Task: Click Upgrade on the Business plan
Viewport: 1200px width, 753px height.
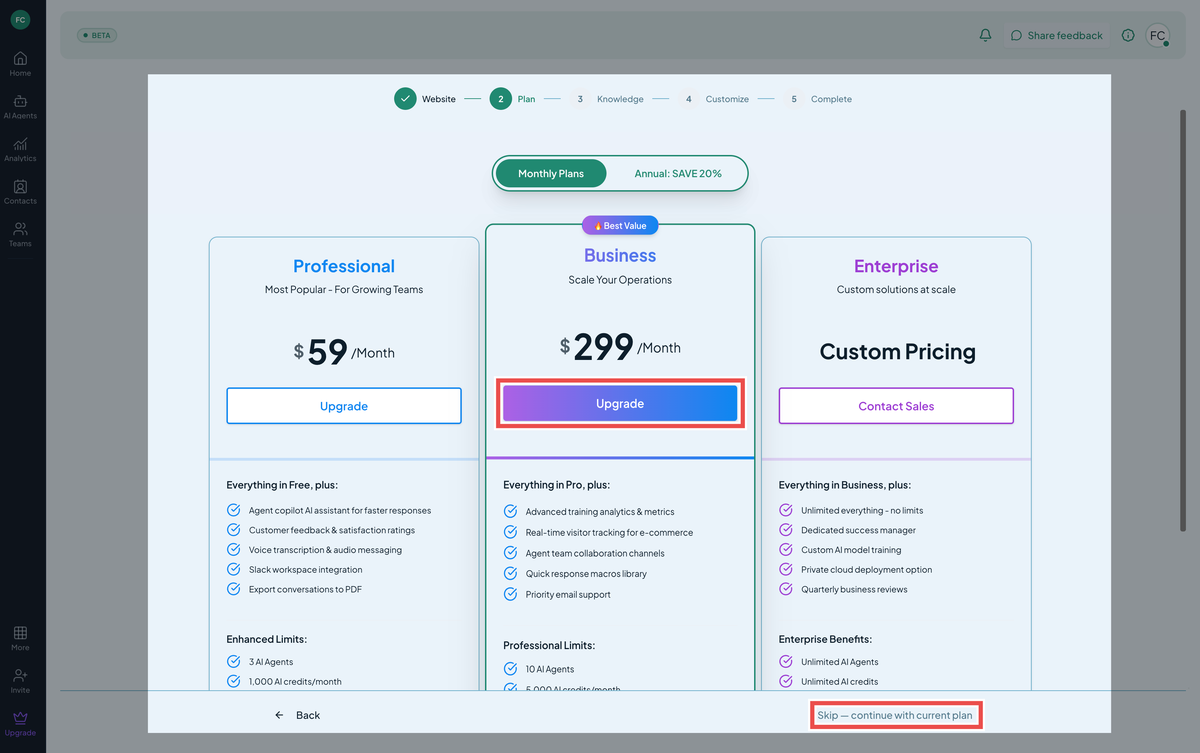Action: coord(620,404)
